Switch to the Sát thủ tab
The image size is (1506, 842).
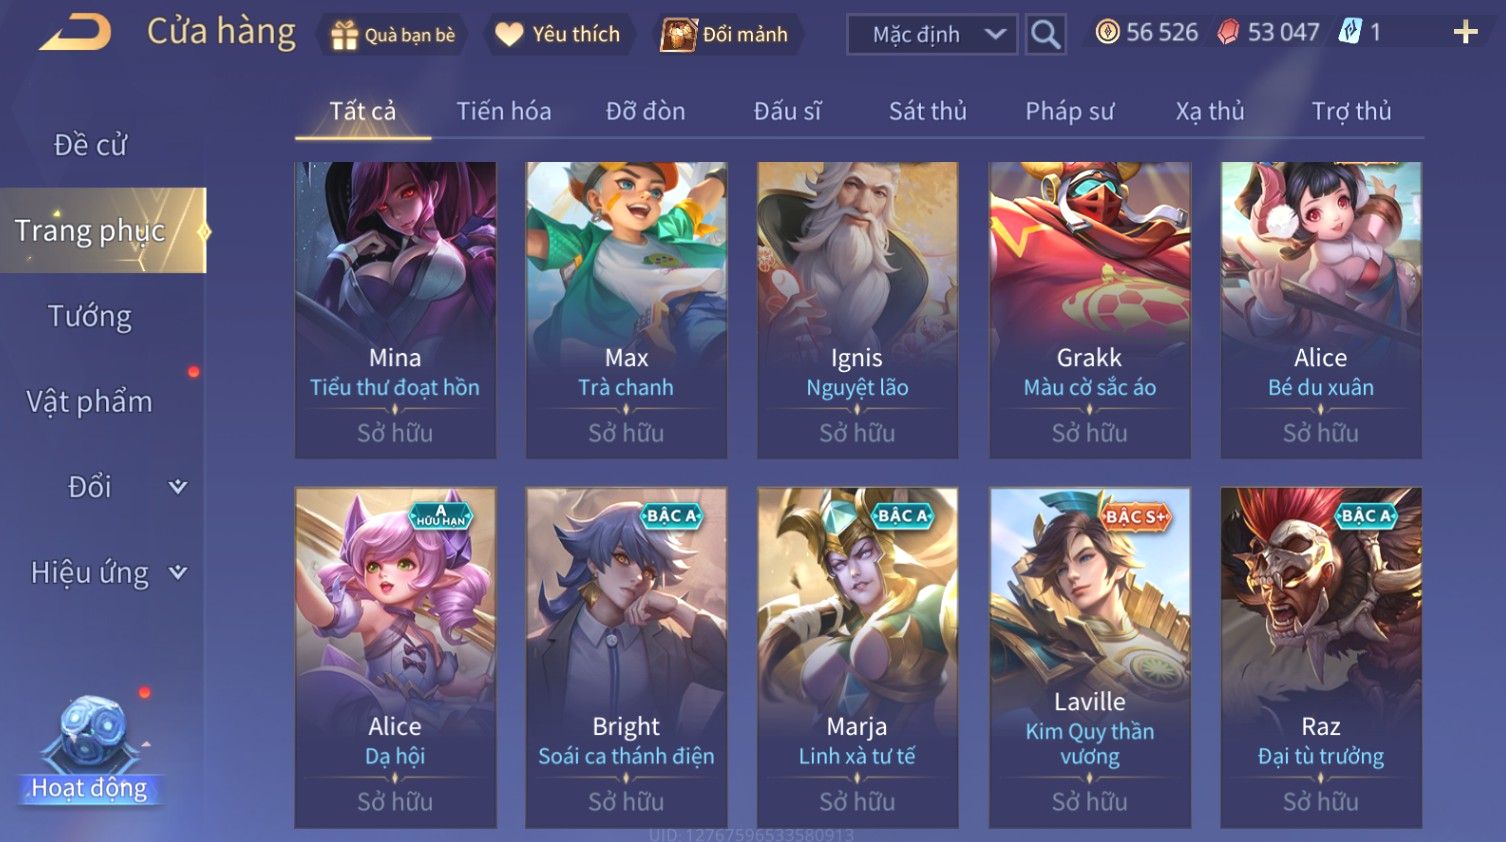[x=927, y=111]
